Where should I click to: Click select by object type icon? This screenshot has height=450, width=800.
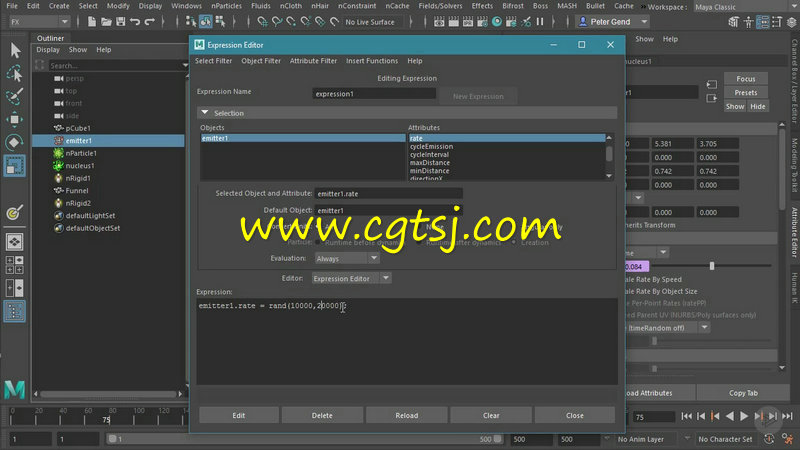tap(206, 21)
